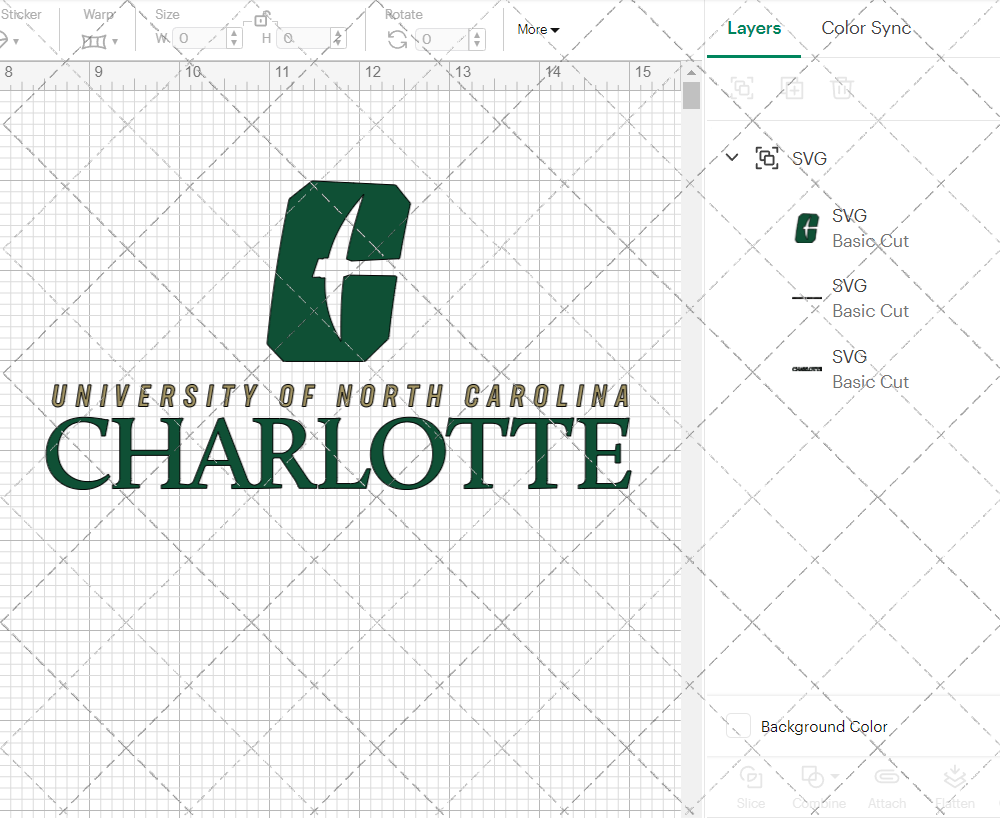Image resolution: width=1000 pixels, height=818 pixels.
Task: Open the Combine dropdown arrow
Action: [x=833, y=777]
